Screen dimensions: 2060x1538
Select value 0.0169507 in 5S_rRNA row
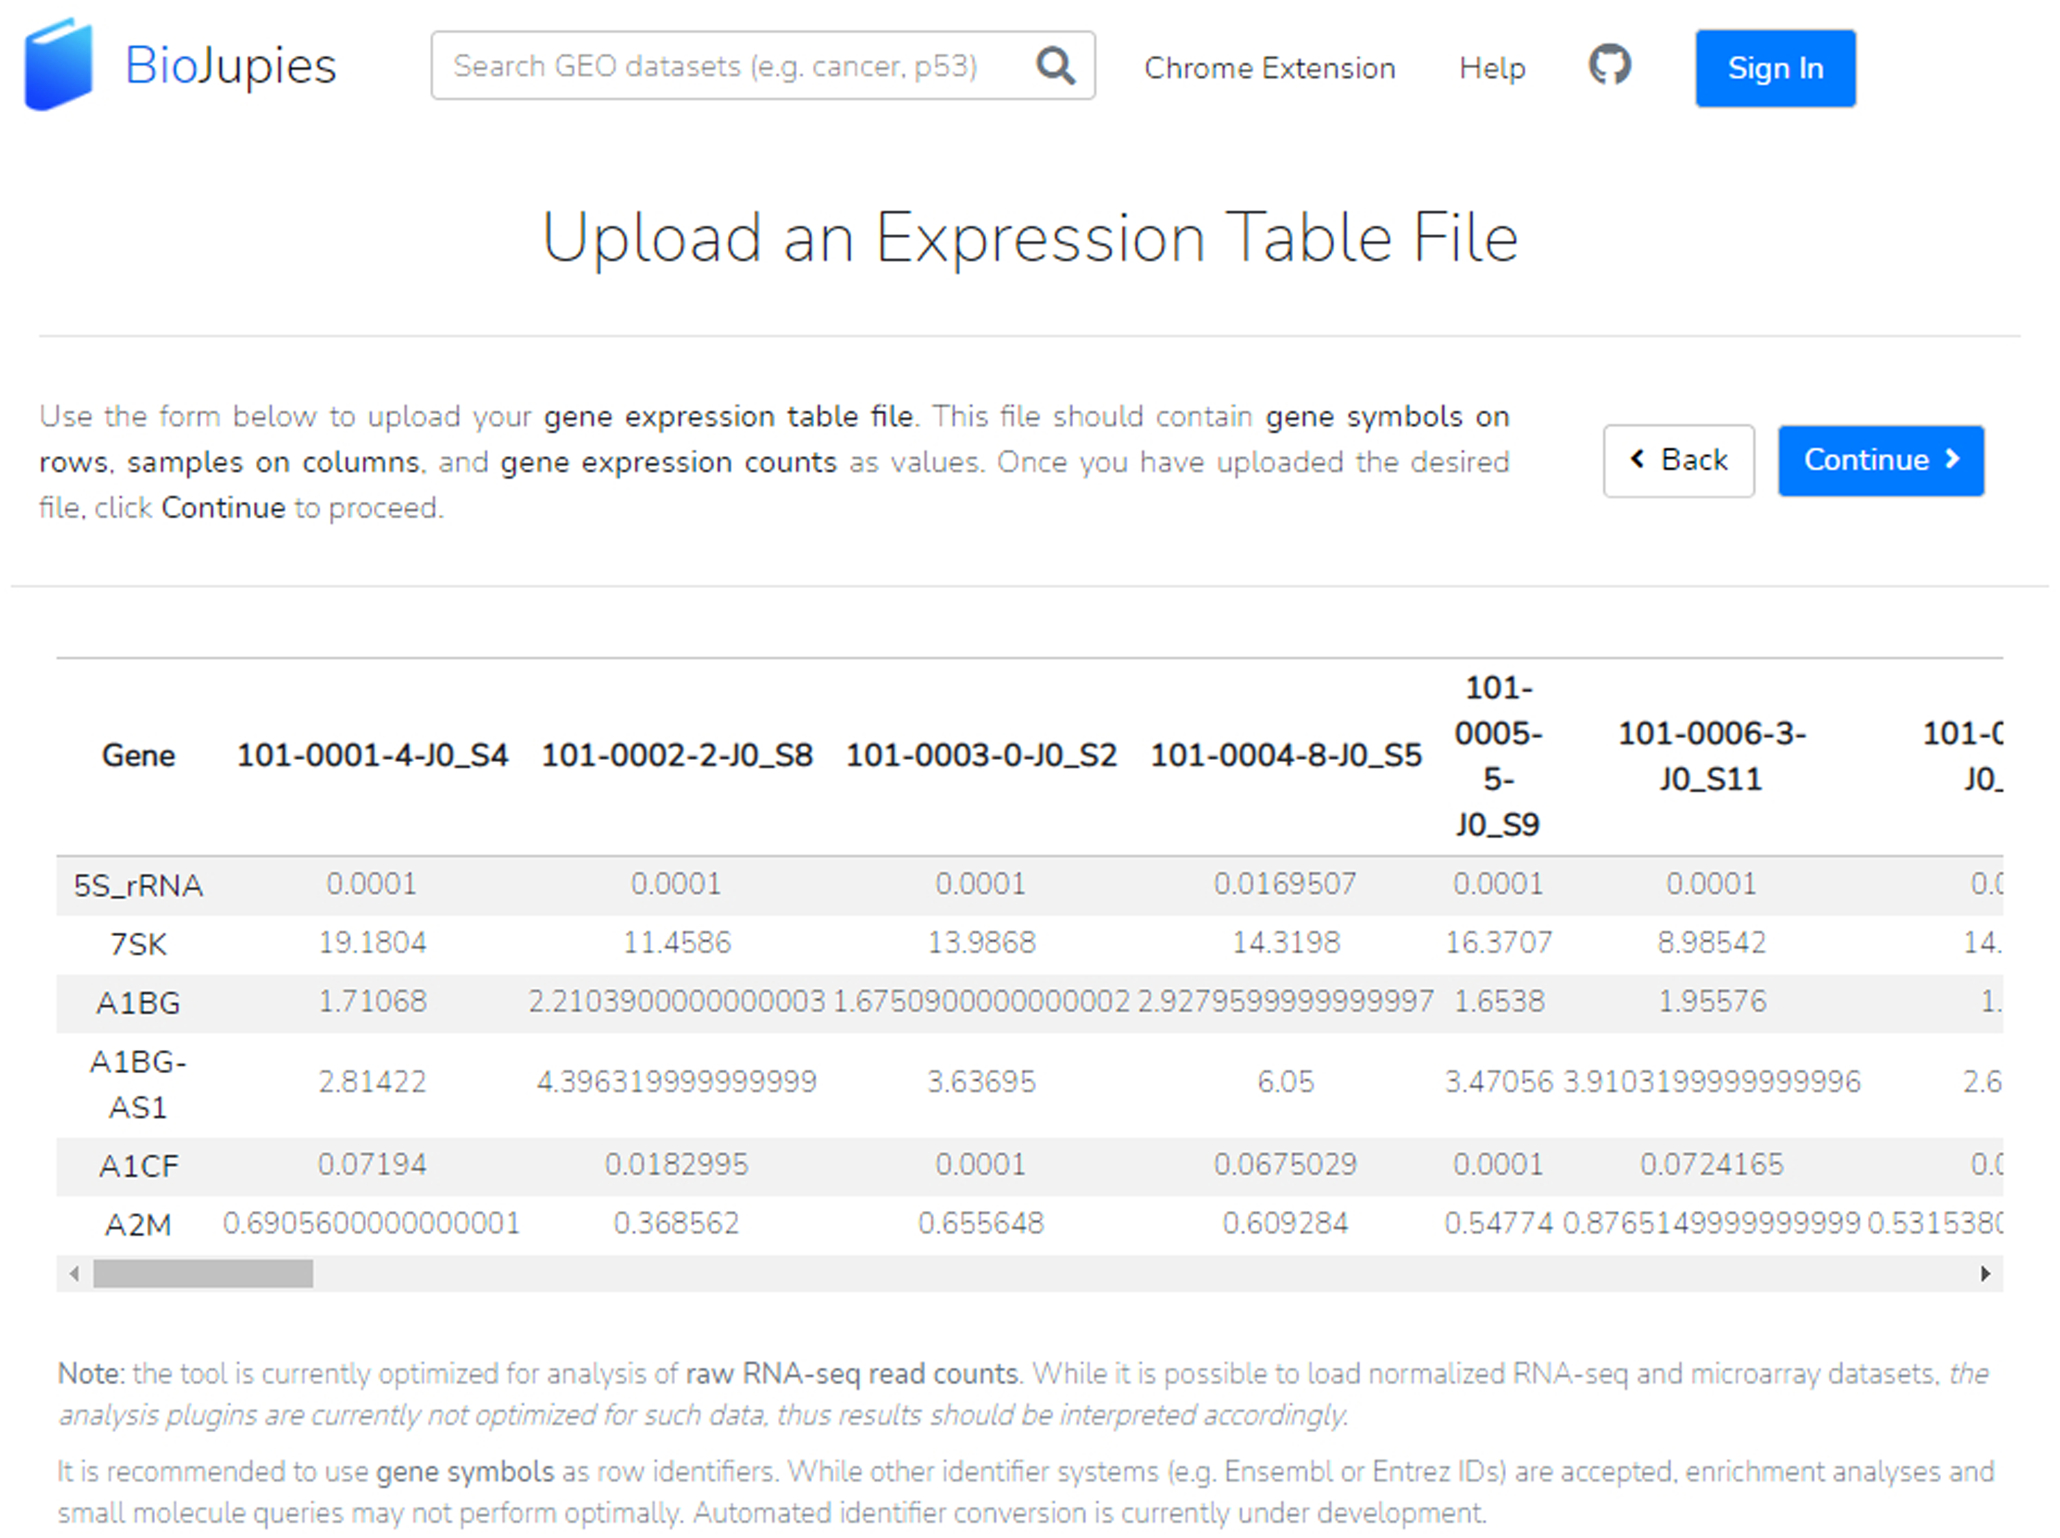(x=1285, y=884)
